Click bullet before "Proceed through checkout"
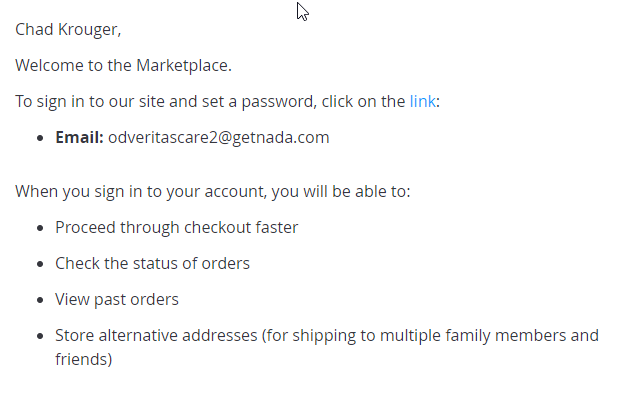Screen dimensions: 617x407 40,228
